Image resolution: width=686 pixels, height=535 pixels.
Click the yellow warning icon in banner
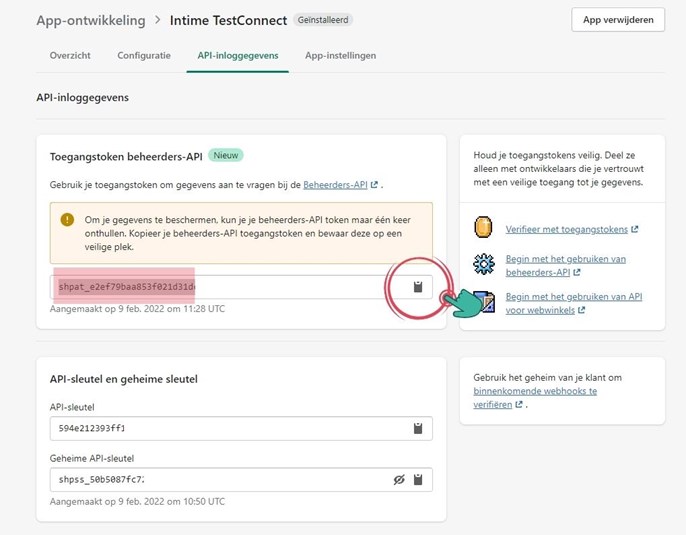click(x=67, y=219)
